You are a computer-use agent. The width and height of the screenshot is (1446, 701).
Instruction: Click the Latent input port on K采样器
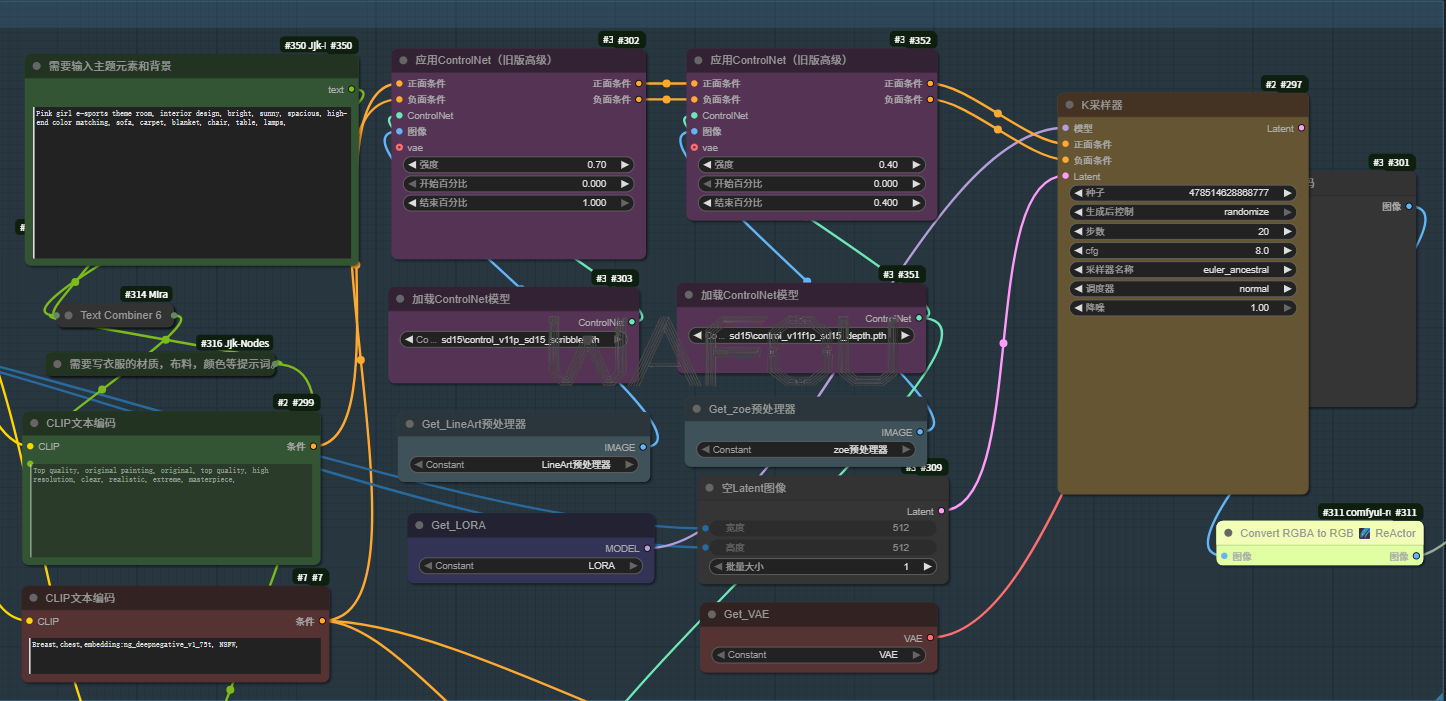point(1065,176)
